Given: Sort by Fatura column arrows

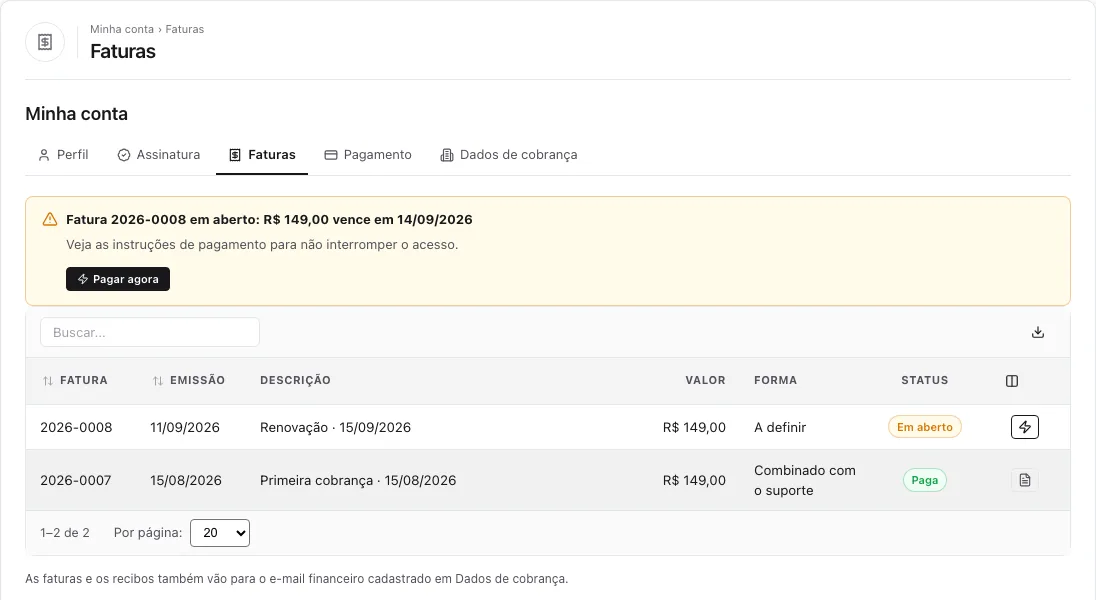Looking at the screenshot, I should 48,381.
